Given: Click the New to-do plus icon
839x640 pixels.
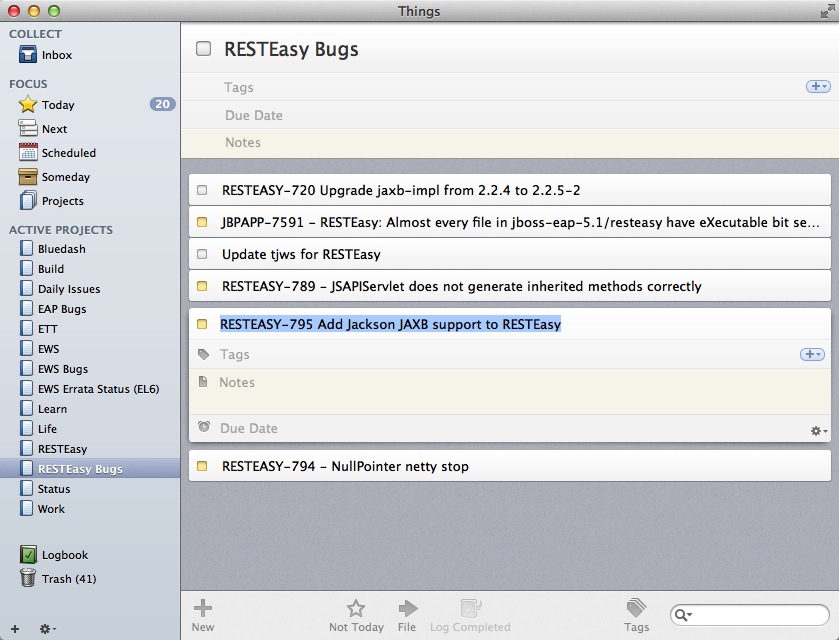Looking at the screenshot, I should point(203,608).
